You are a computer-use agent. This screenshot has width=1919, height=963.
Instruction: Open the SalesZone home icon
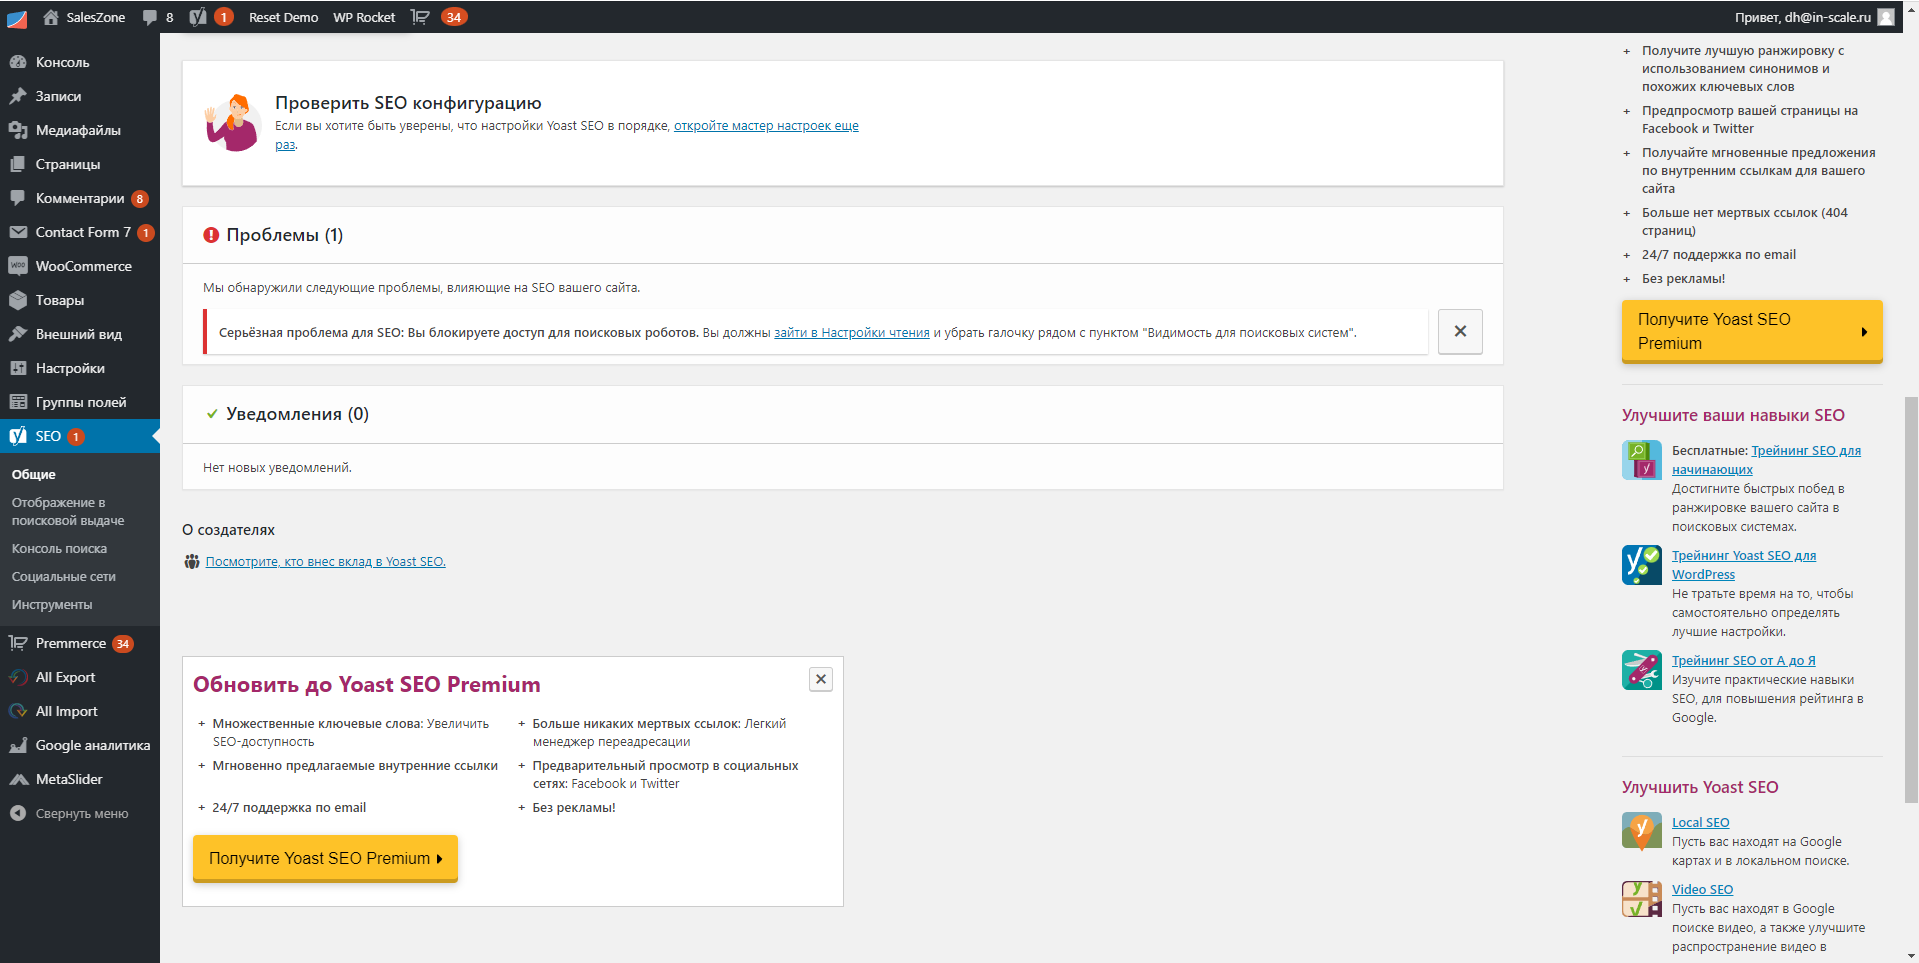click(51, 17)
